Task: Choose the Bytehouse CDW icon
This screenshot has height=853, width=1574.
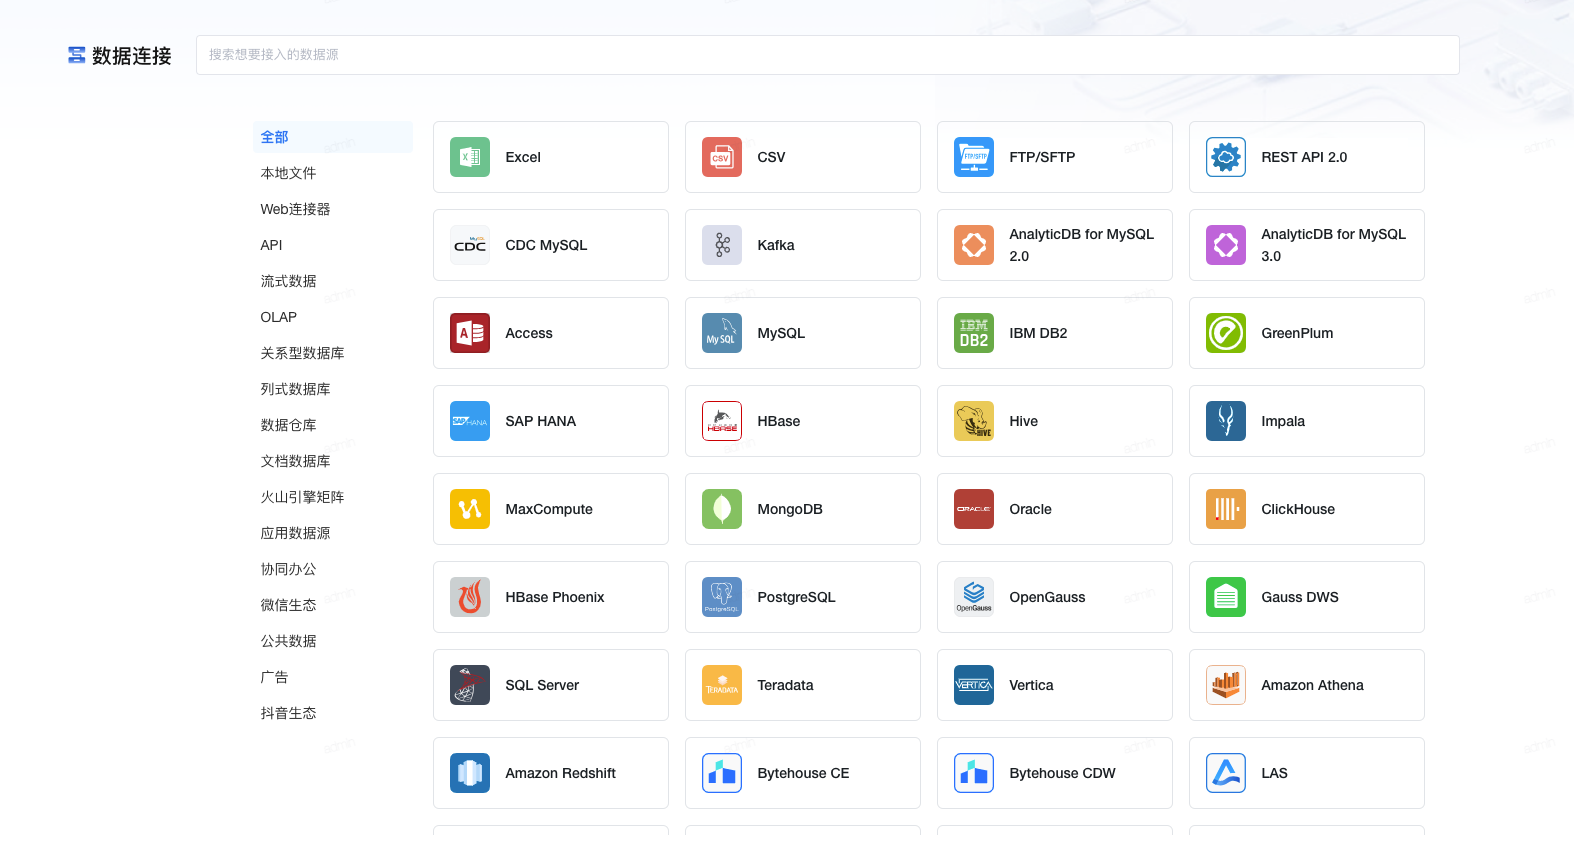Action: pos(974,773)
